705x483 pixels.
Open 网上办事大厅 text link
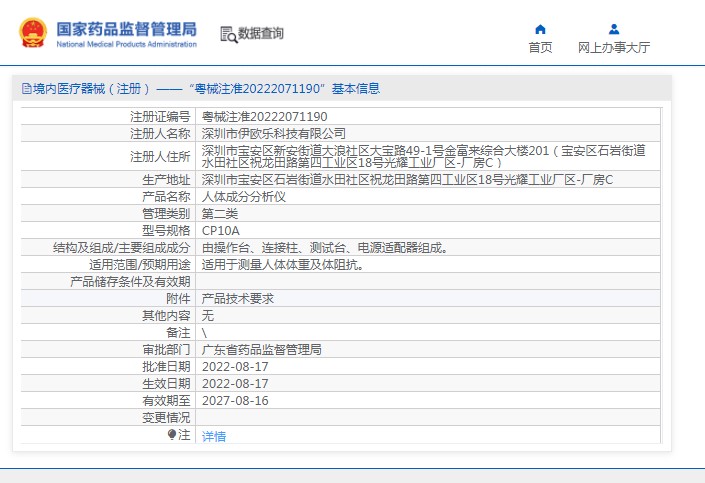point(614,47)
